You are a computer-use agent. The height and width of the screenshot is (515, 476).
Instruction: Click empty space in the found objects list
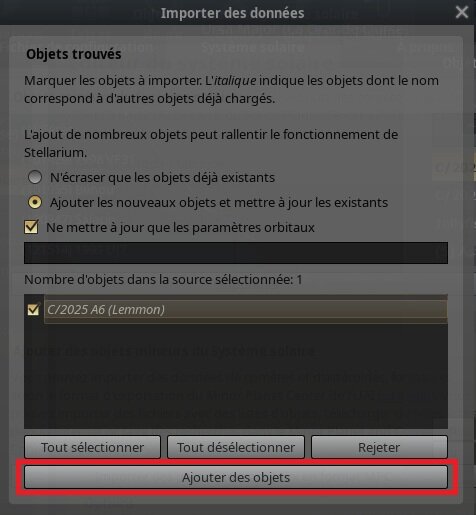[x=236, y=375]
